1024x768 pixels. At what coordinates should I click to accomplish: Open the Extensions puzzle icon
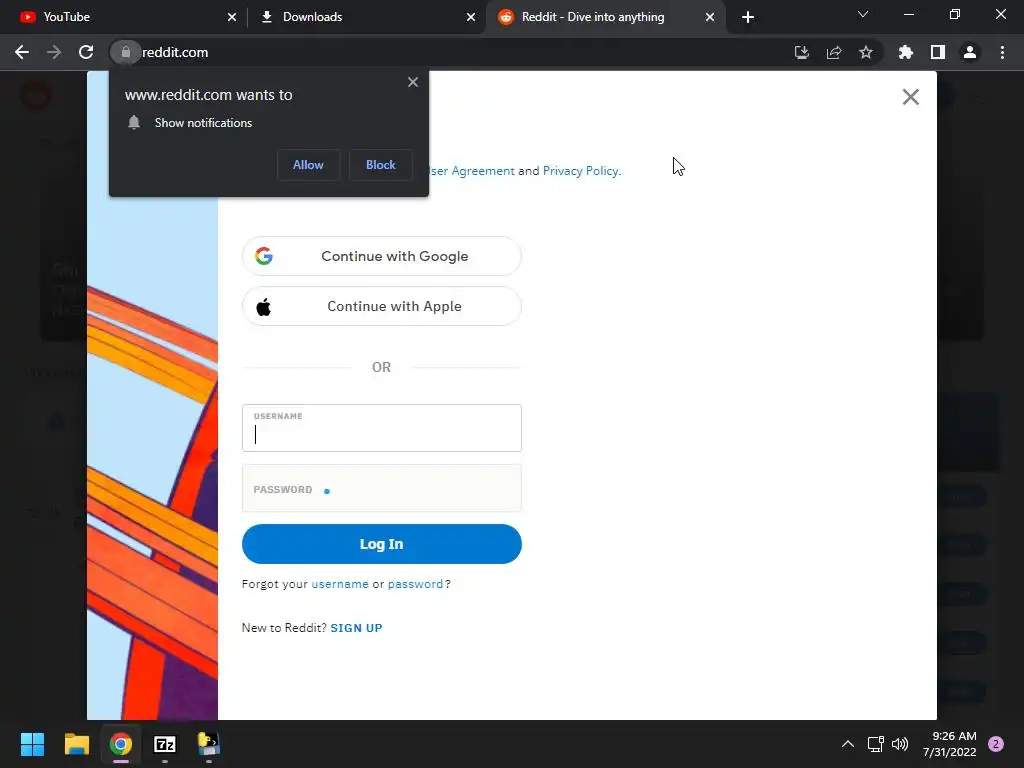tap(906, 52)
